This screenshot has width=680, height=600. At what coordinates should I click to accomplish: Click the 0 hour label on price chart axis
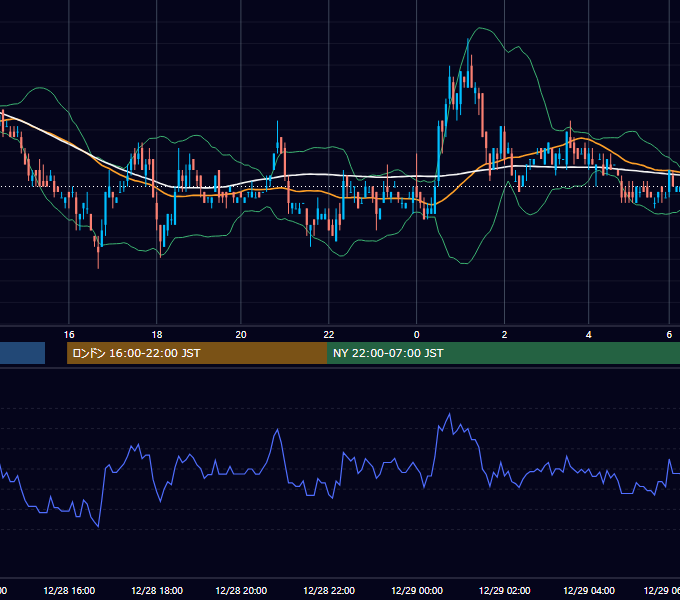416,335
